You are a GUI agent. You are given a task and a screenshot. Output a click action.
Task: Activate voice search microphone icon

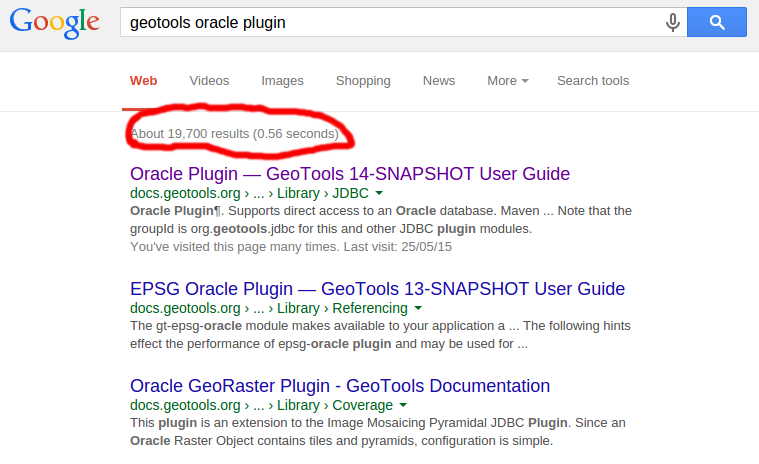(672, 22)
